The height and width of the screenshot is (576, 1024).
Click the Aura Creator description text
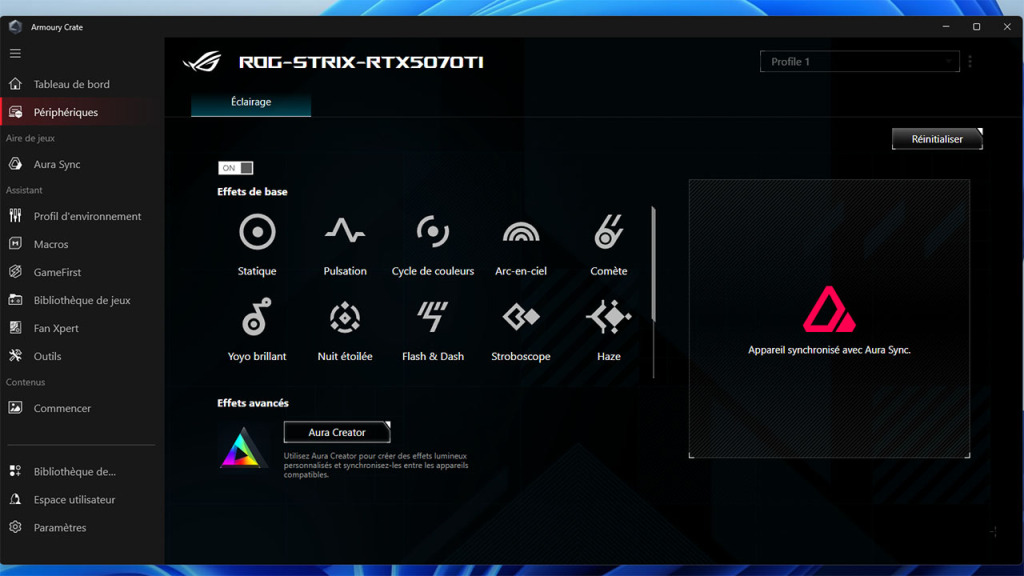pos(376,465)
